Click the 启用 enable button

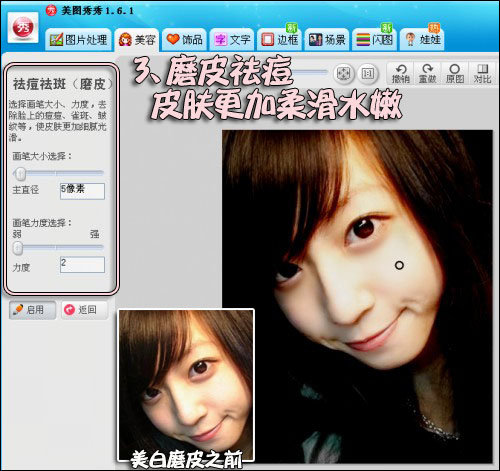click(32, 310)
